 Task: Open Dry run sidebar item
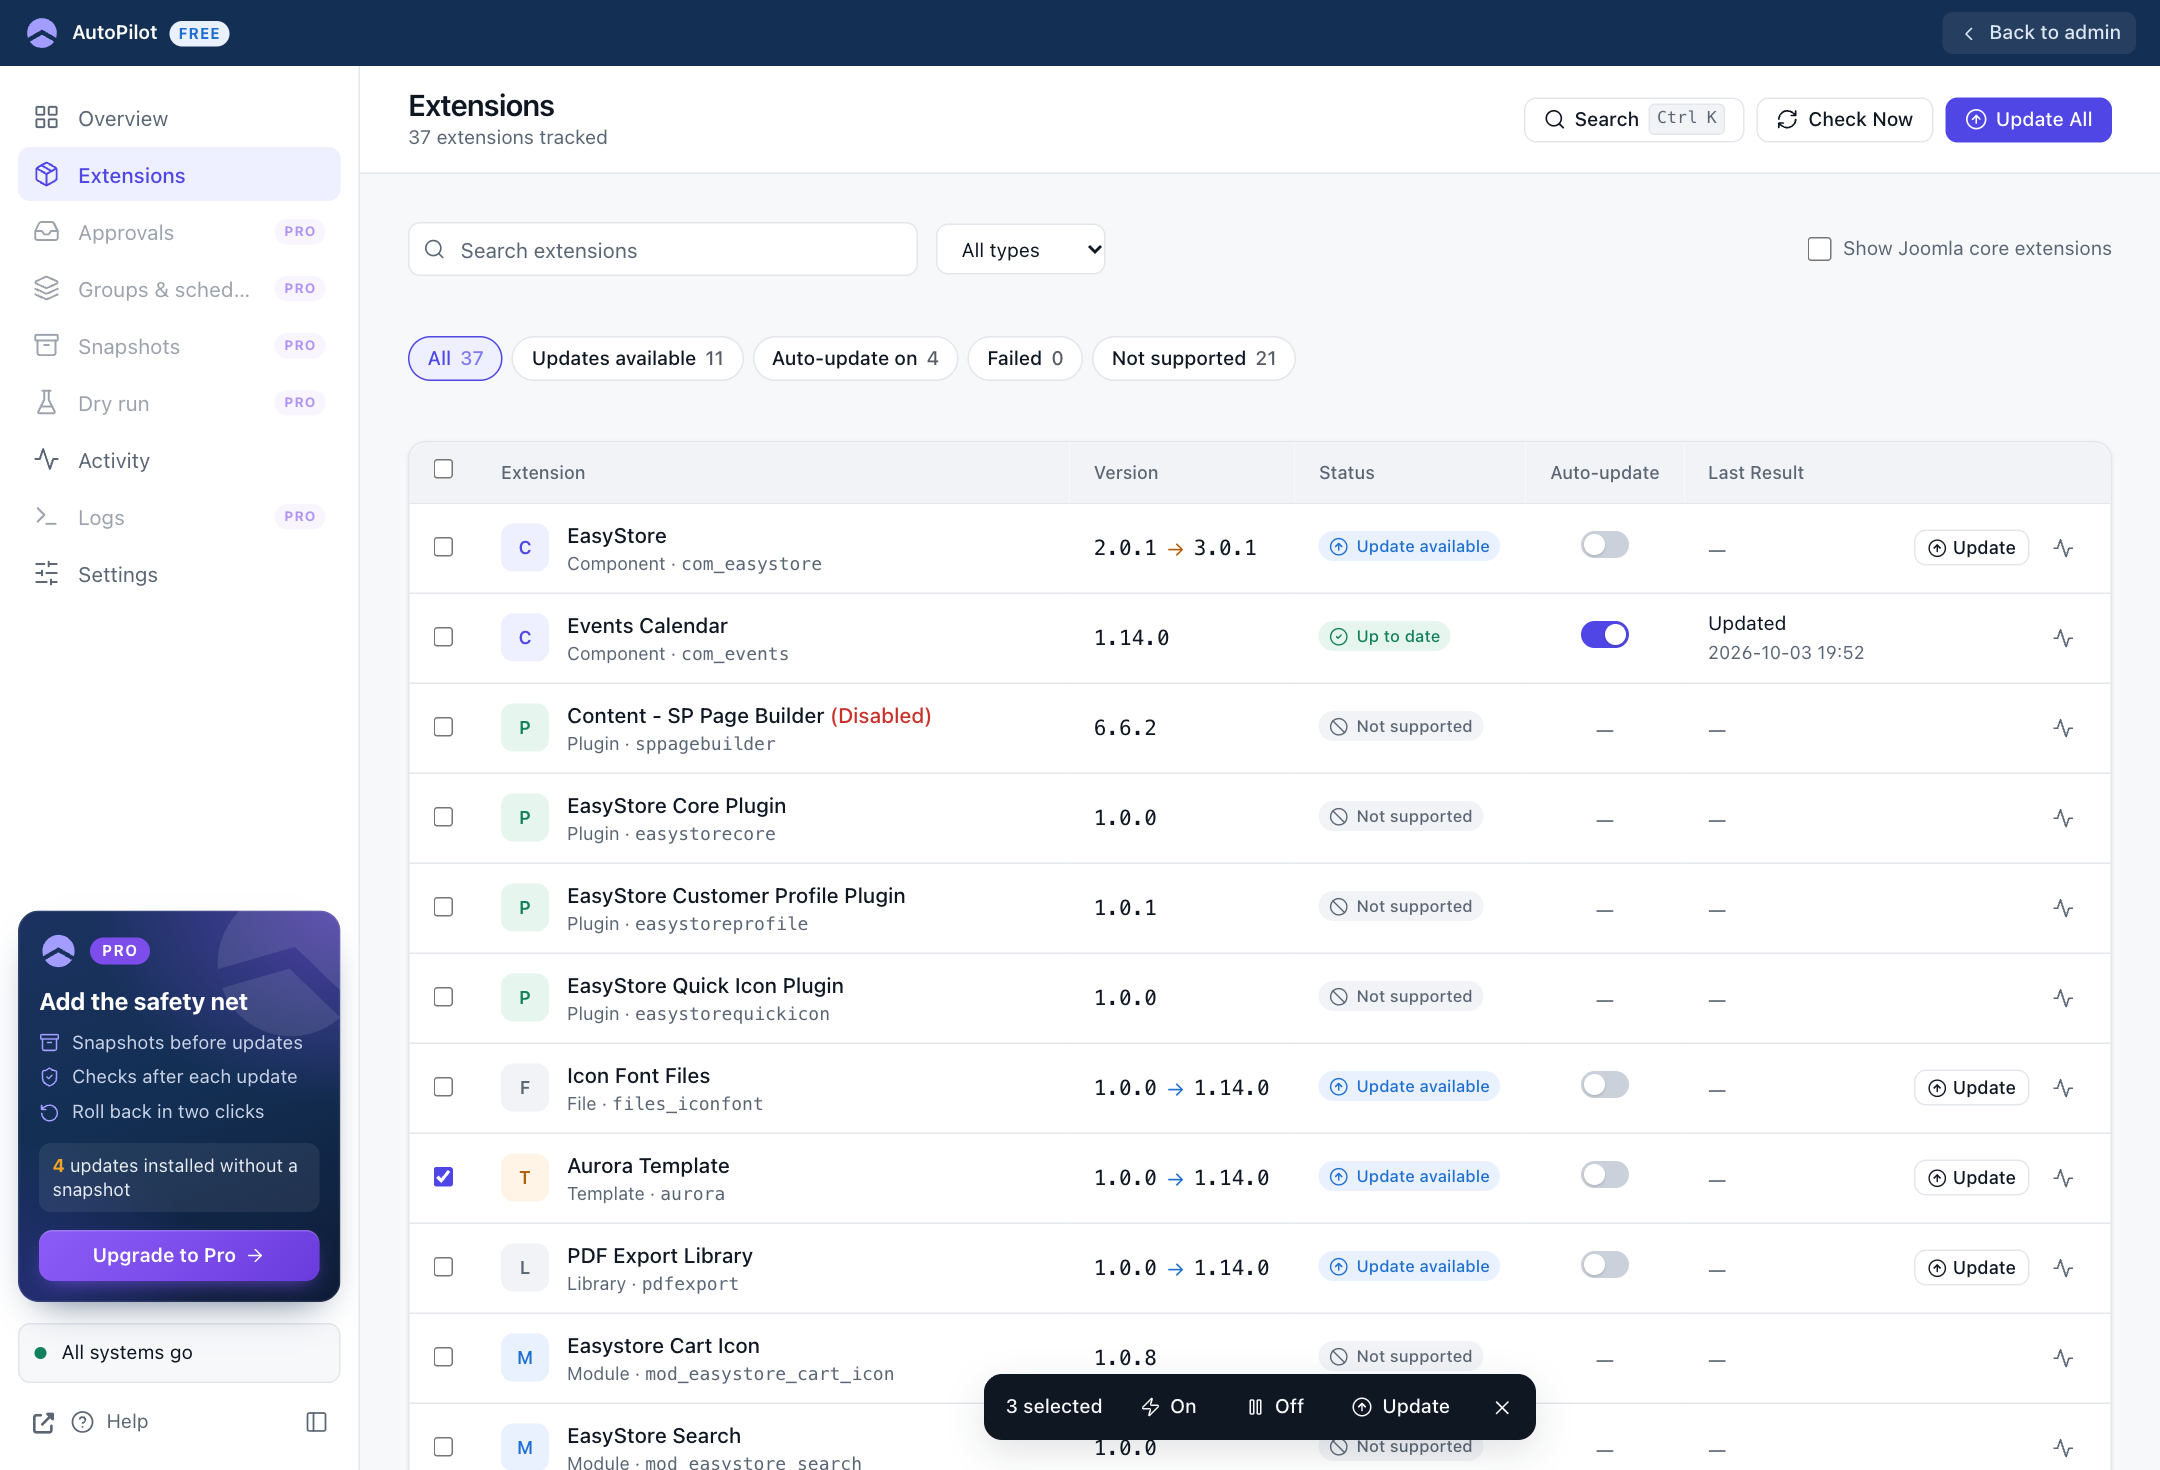(x=179, y=403)
